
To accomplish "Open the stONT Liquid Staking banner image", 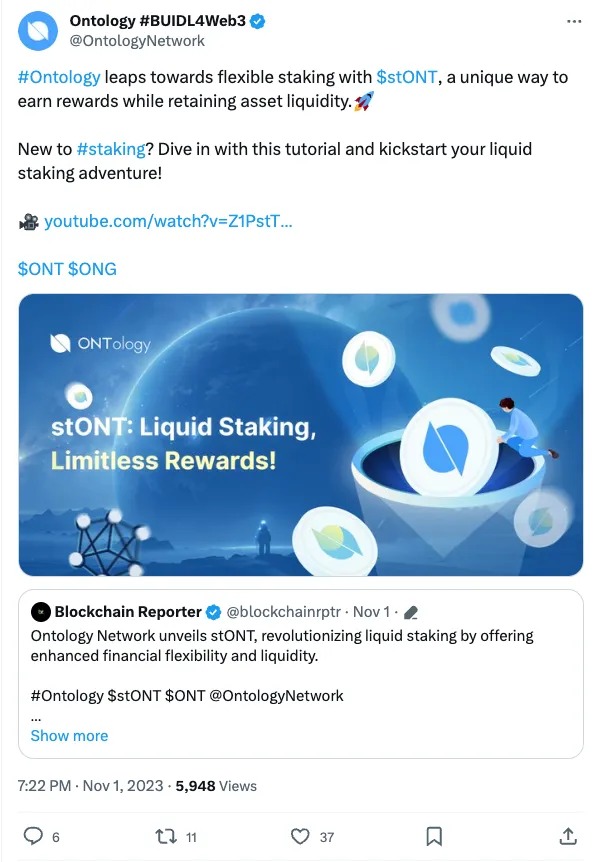I will 300,435.
